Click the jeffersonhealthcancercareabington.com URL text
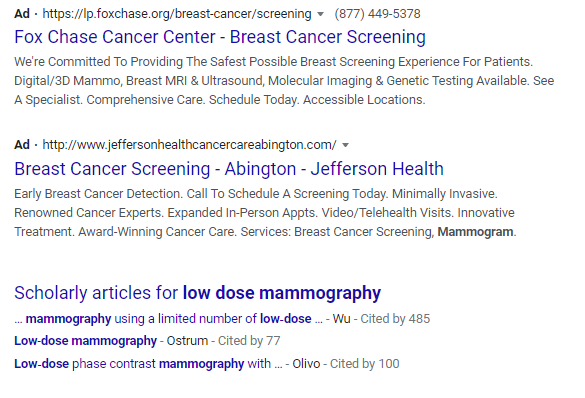Image resolution: width=585 pixels, height=398 pixels. pyautogui.click(x=189, y=145)
